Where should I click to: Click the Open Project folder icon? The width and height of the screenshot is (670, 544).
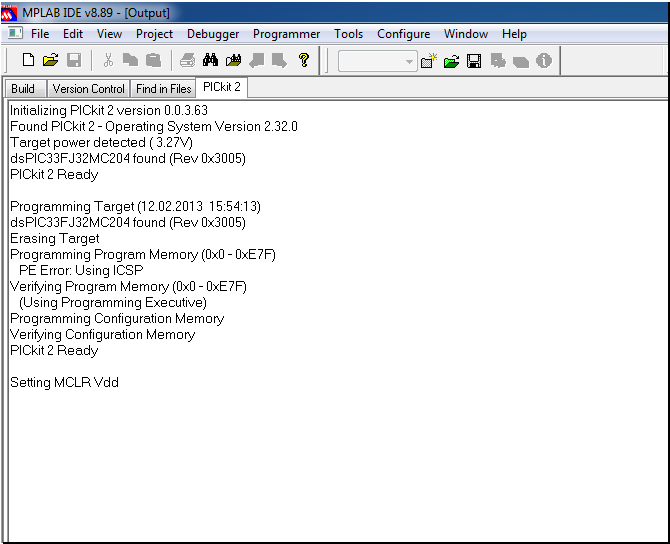451,61
